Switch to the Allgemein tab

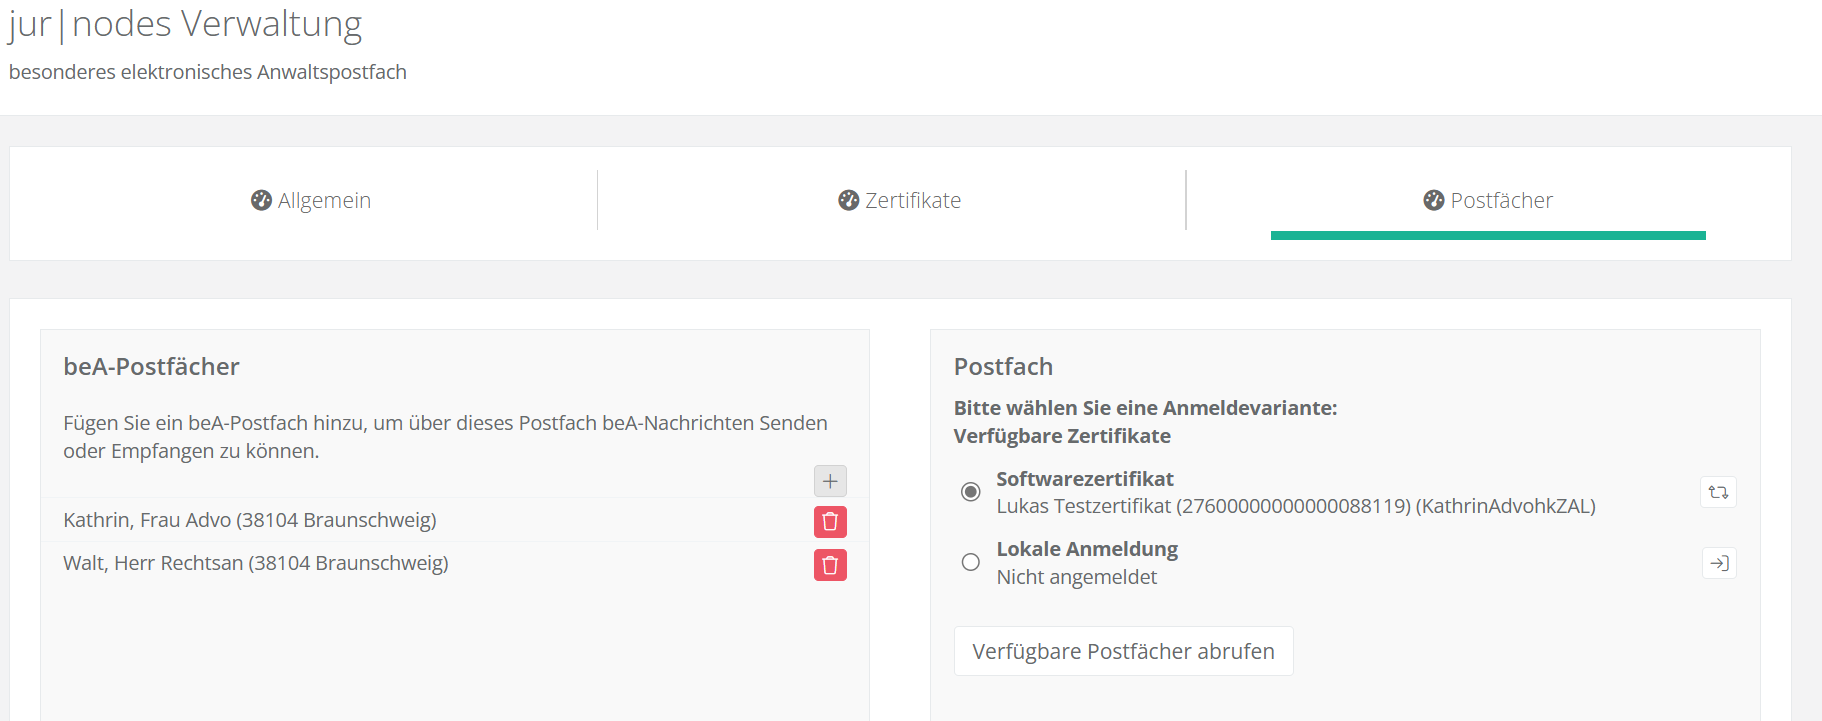tap(323, 201)
